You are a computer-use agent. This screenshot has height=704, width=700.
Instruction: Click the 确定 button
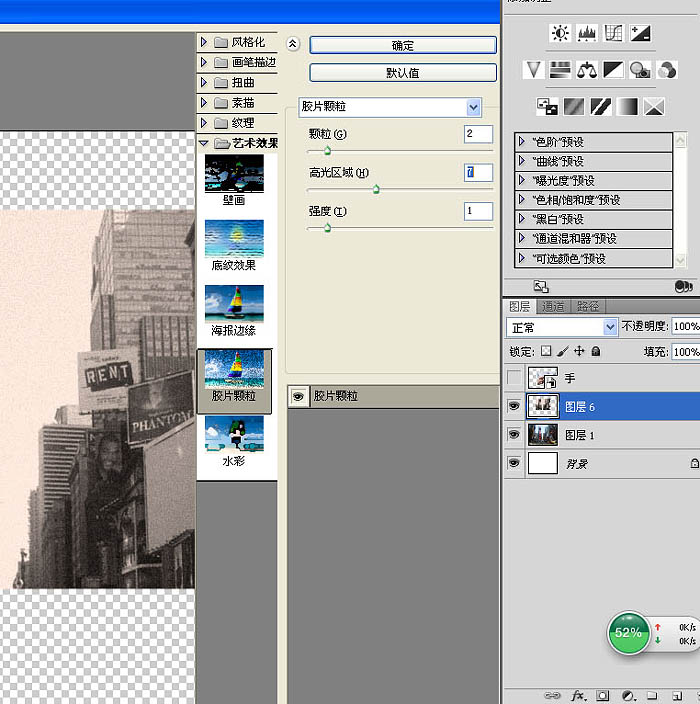(x=403, y=45)
